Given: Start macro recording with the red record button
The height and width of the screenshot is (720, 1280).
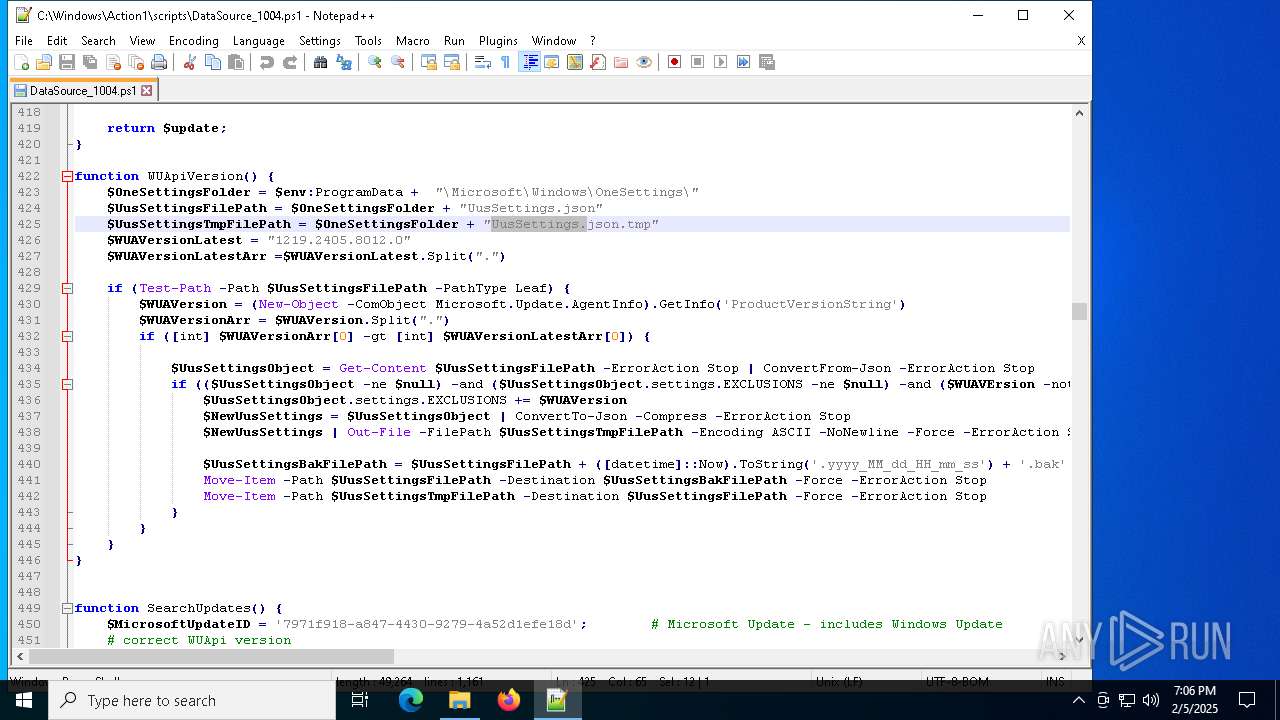Looking at the screenshot, I should pos(675,62).
